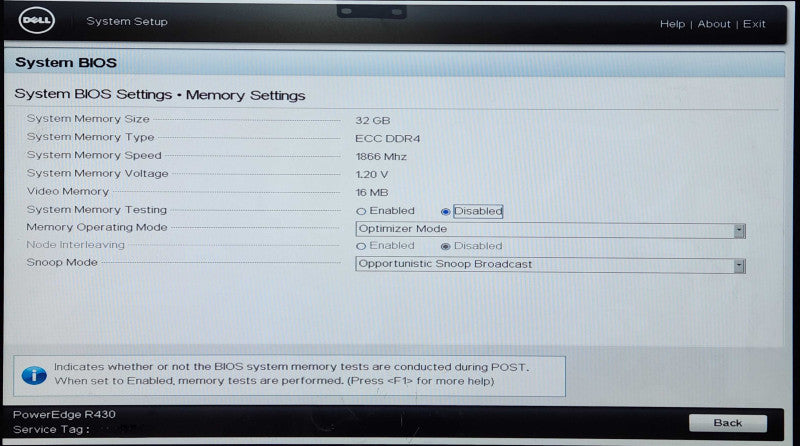Open the Memory Operating Mode dropdown
Screen dimensions: 800x446
(550, 230)
